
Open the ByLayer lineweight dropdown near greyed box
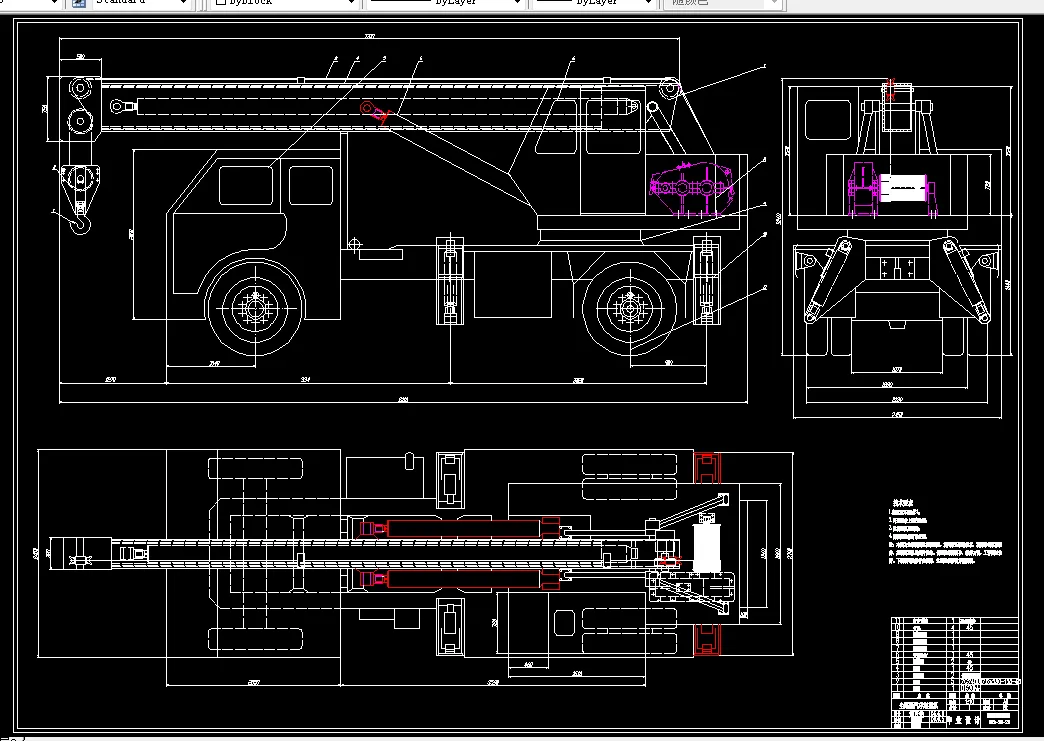(647, 3)
